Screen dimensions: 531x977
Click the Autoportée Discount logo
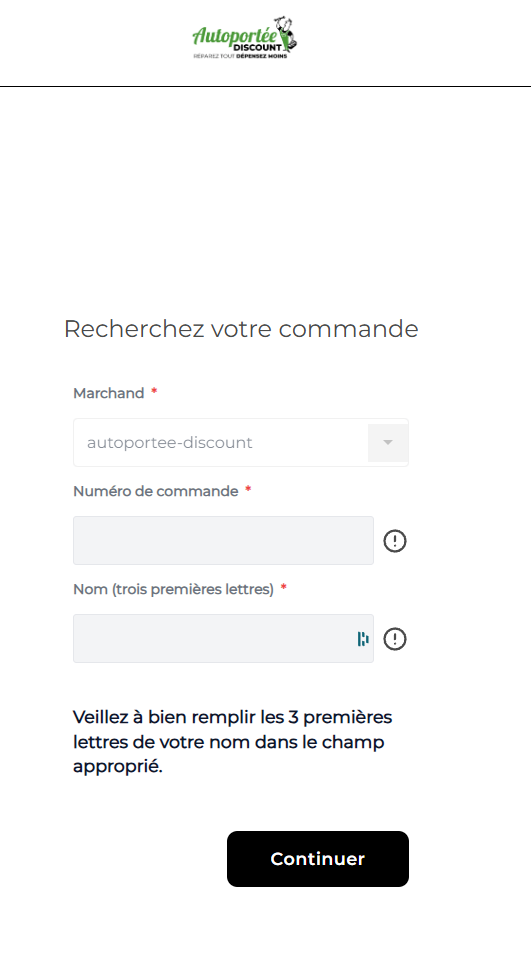pos(244,38)
